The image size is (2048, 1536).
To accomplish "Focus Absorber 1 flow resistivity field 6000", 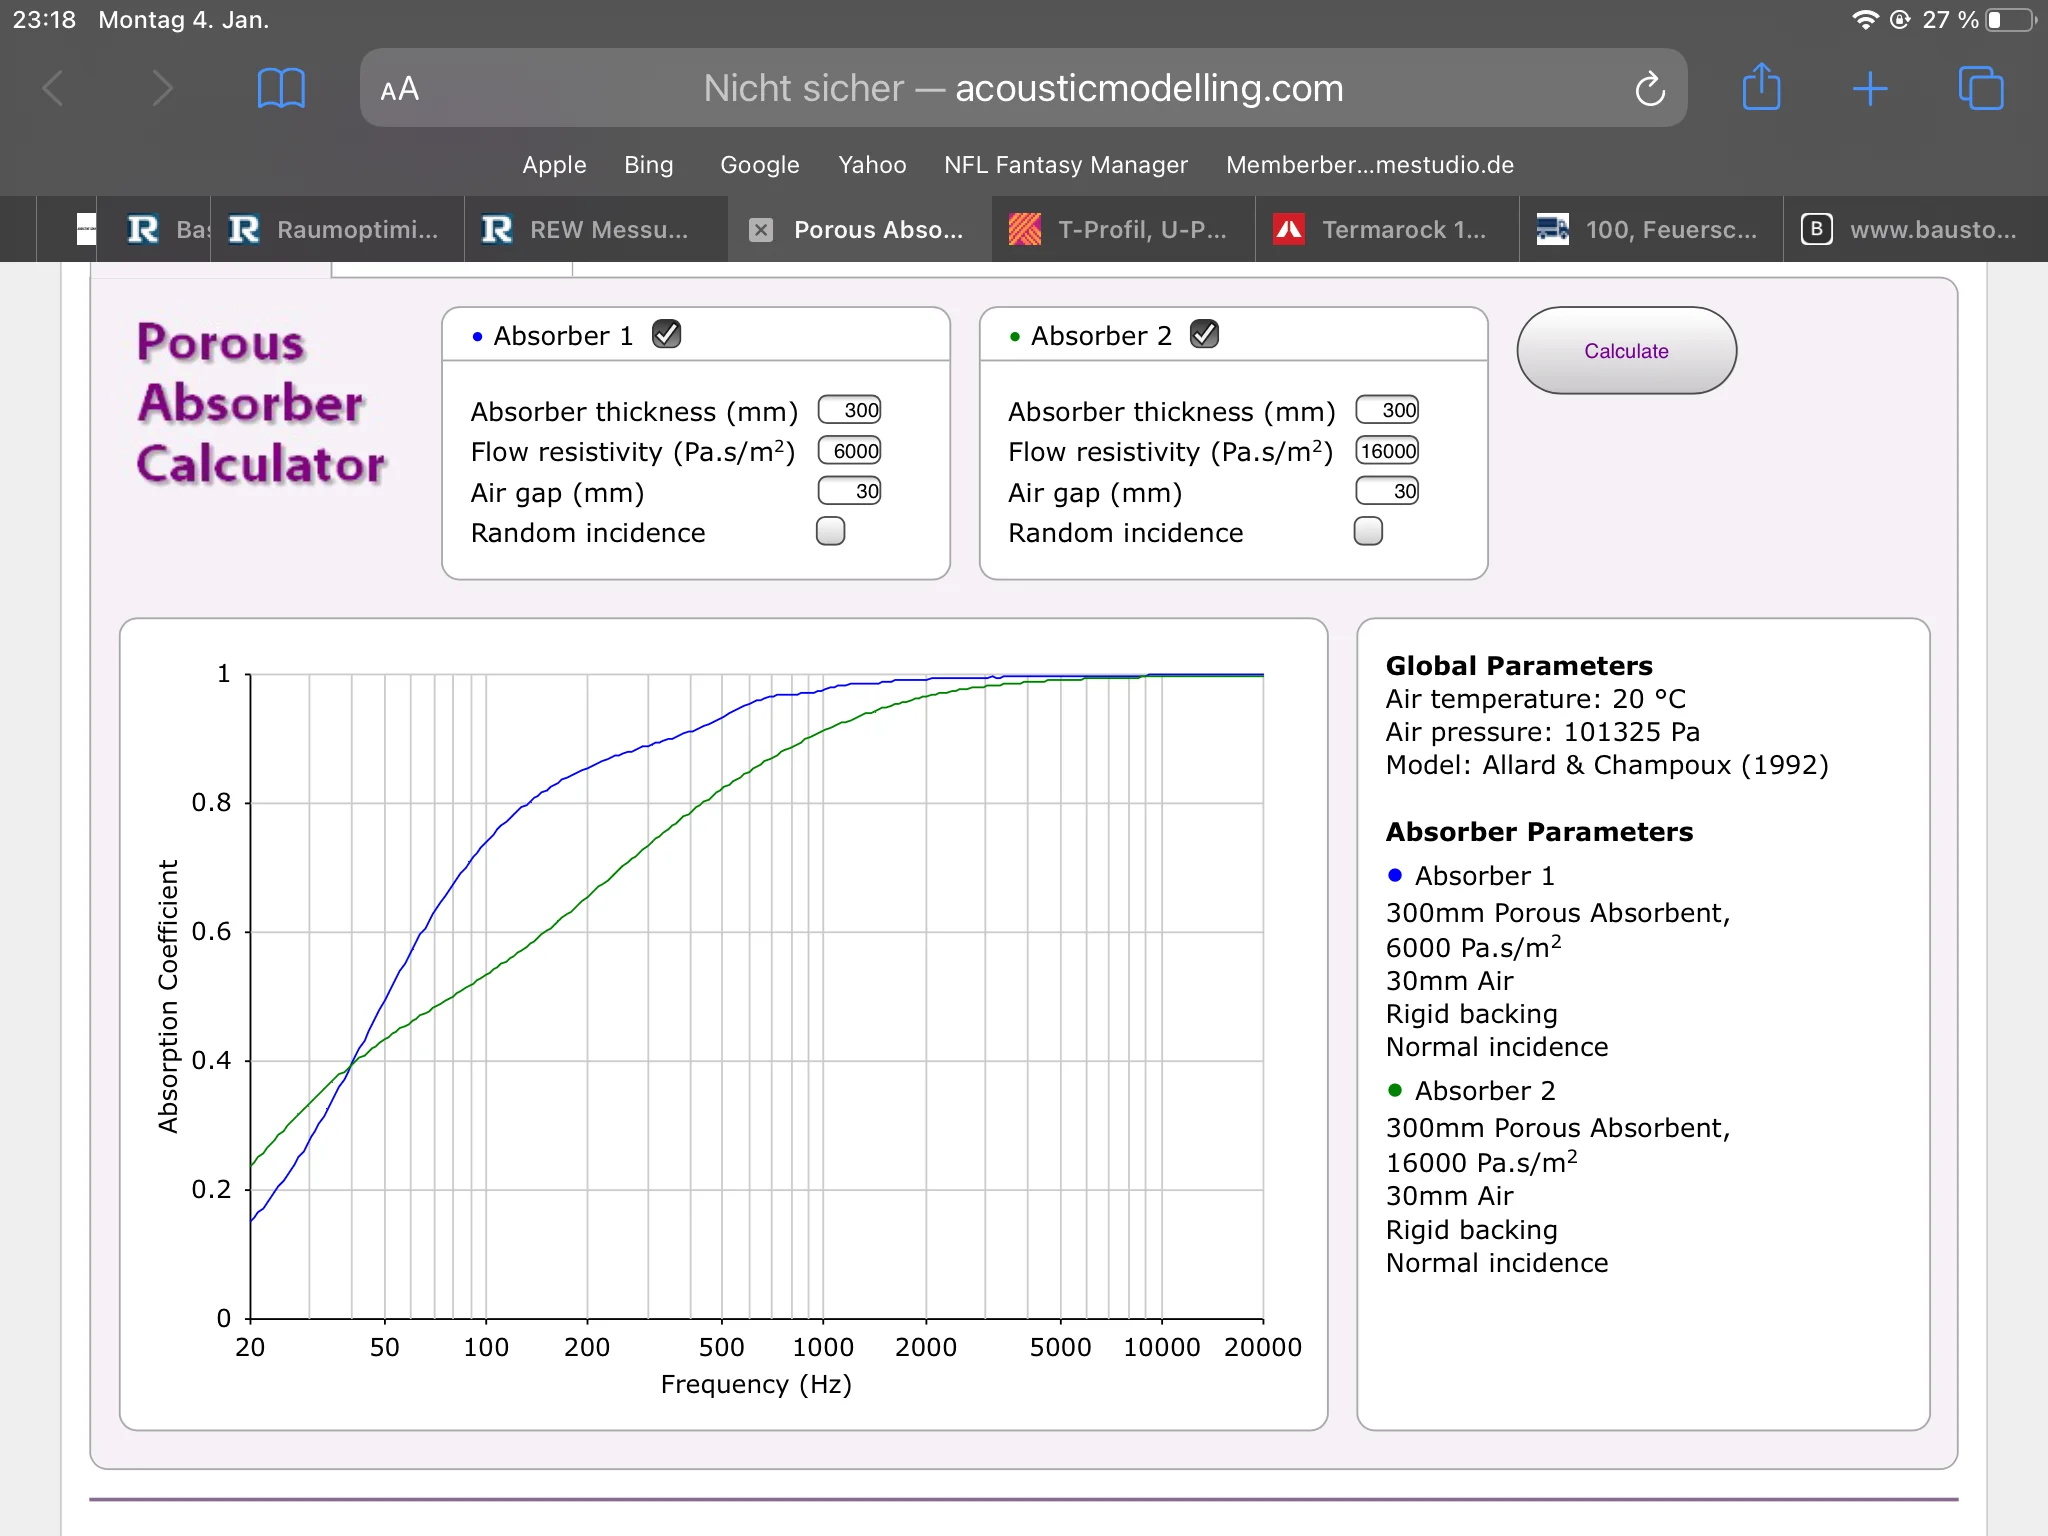I will tap(850, 451).
